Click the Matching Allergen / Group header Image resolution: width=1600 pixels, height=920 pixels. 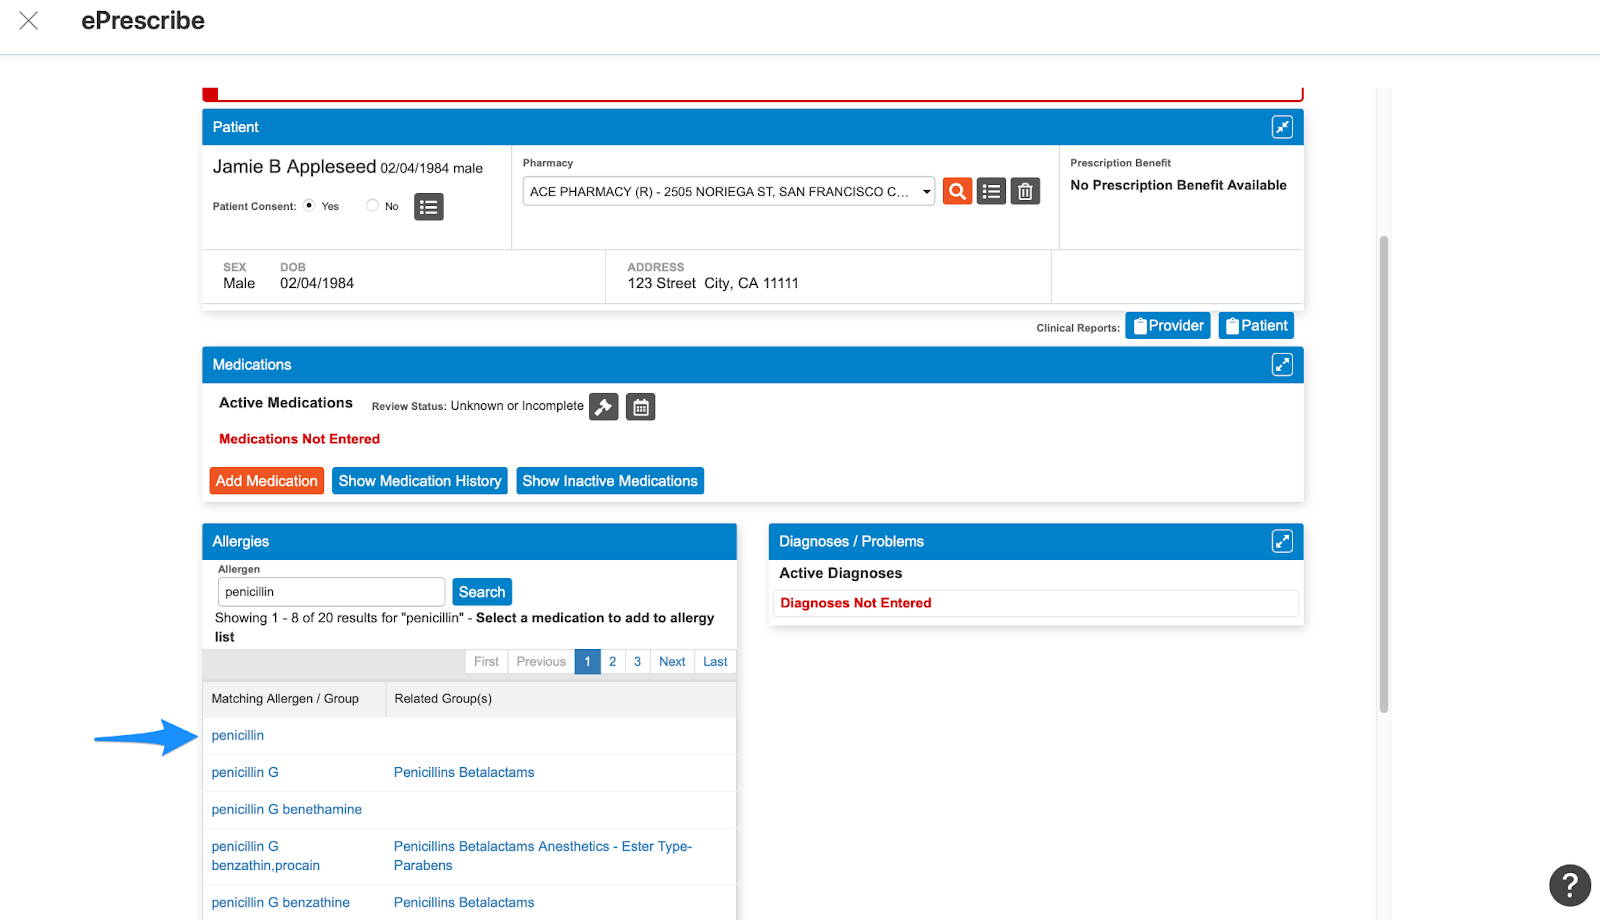coord(285,699)
